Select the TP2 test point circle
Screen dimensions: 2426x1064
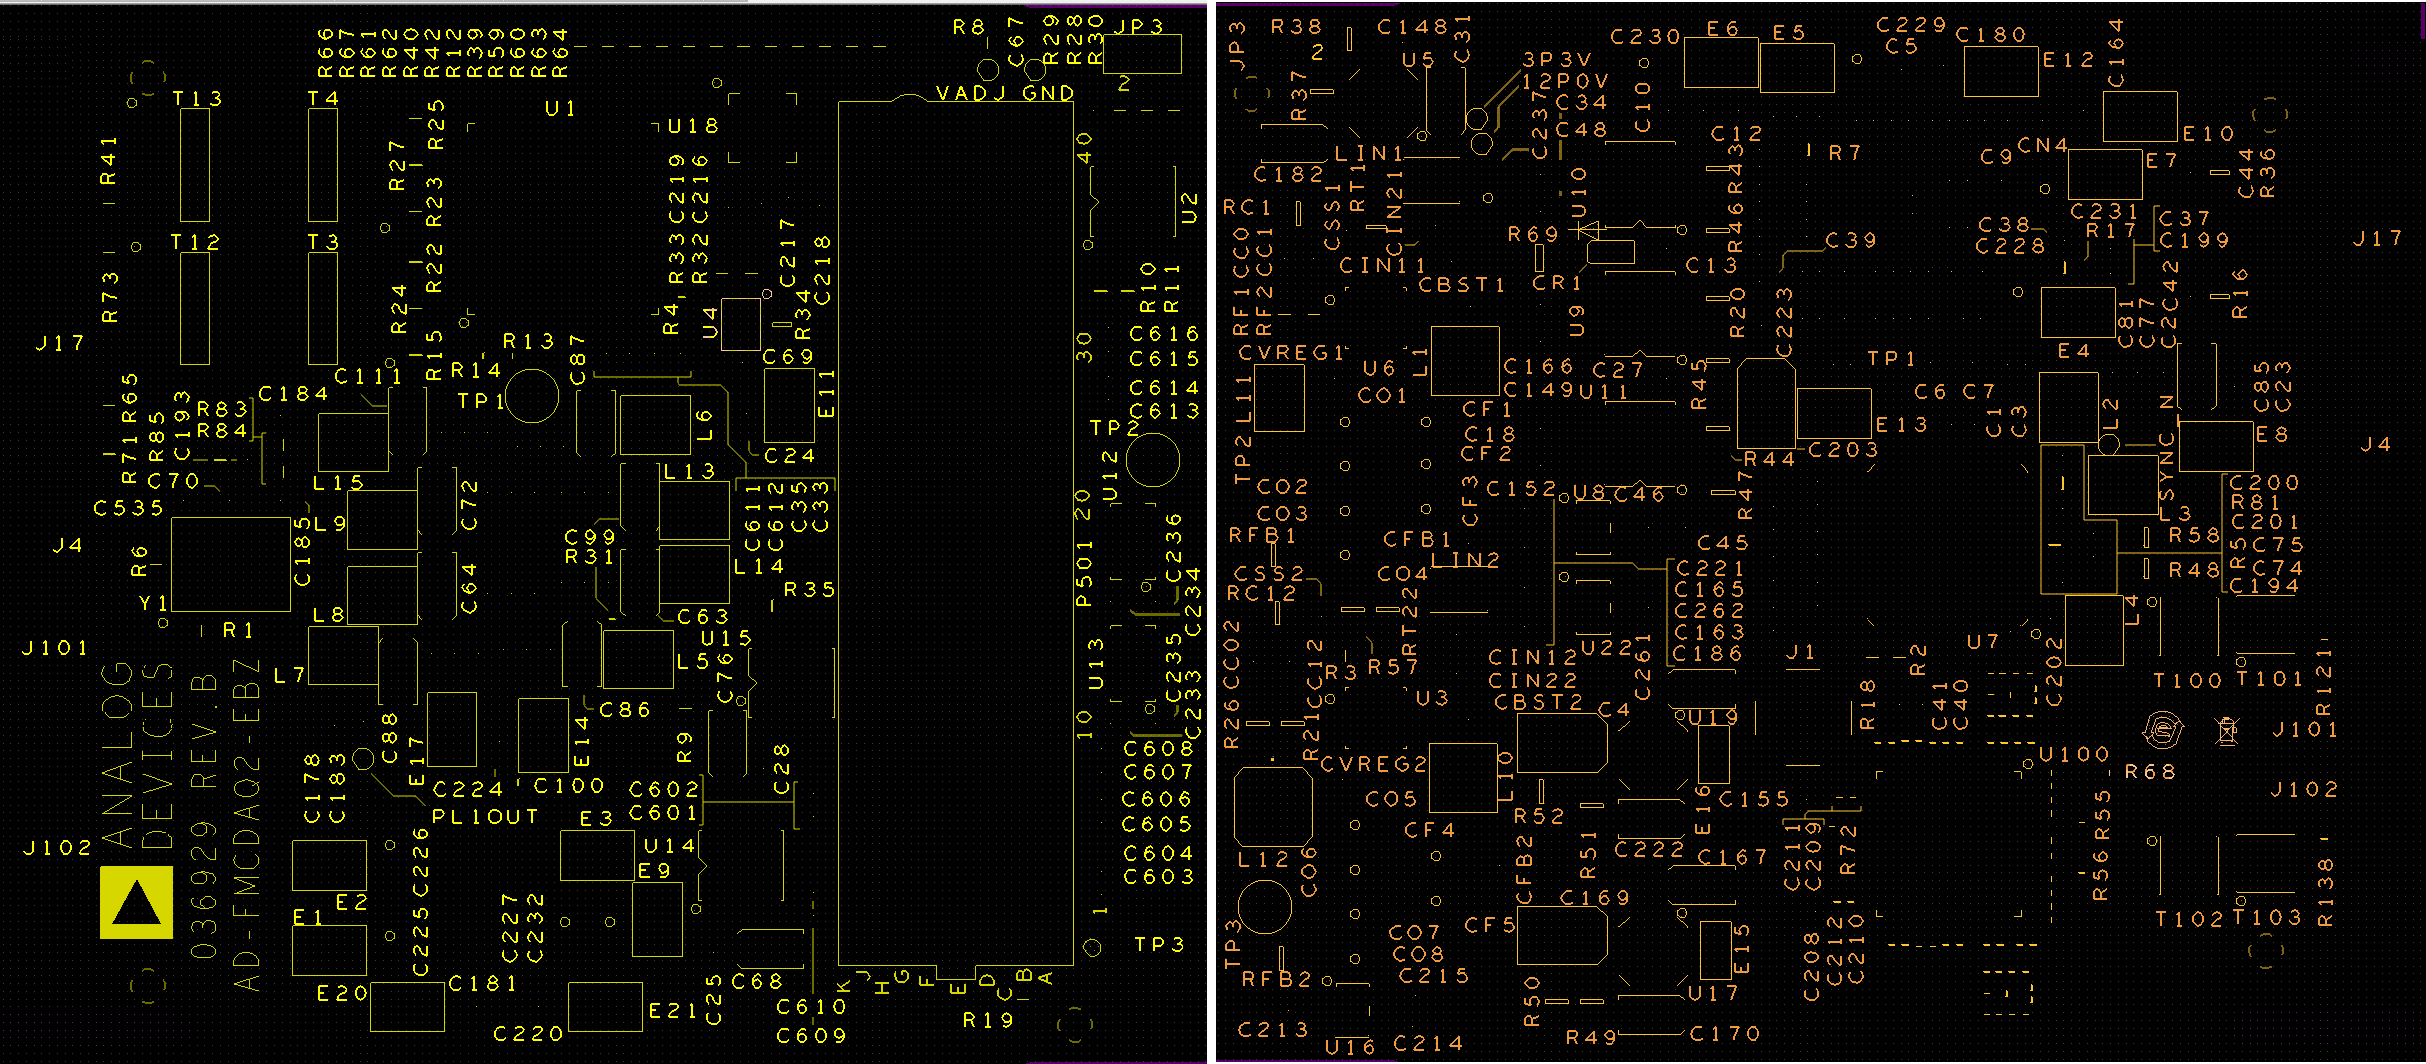point(1153,459)
